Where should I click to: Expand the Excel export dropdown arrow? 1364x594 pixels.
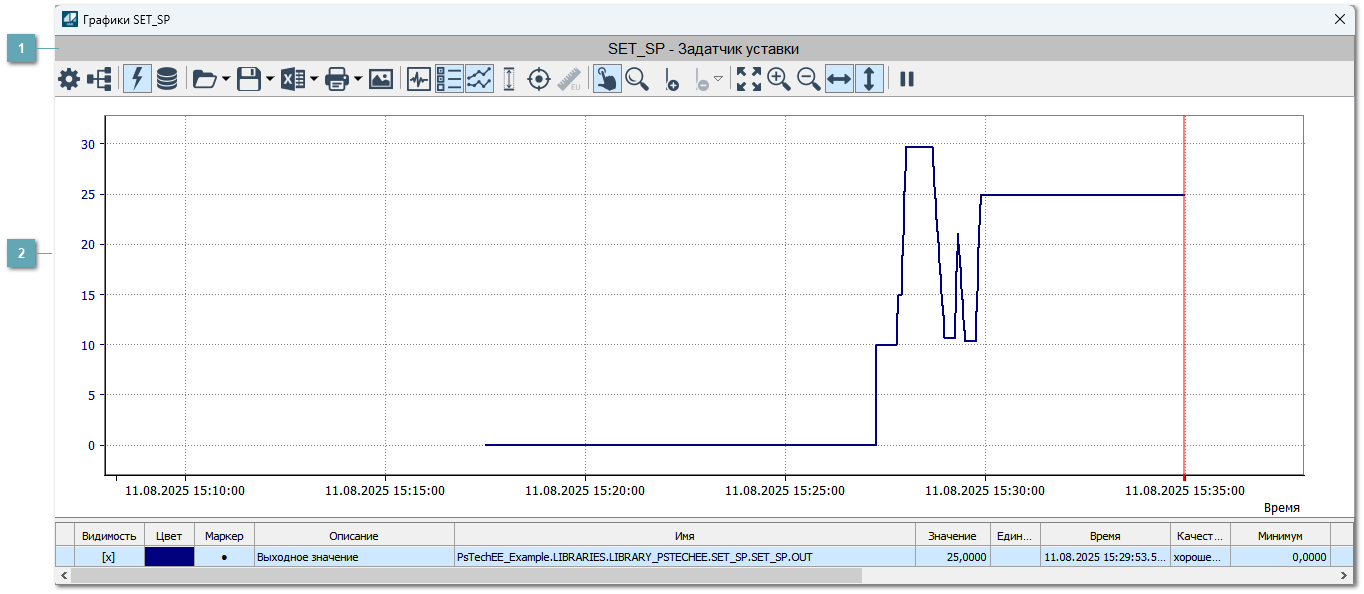tap(314, 80)
